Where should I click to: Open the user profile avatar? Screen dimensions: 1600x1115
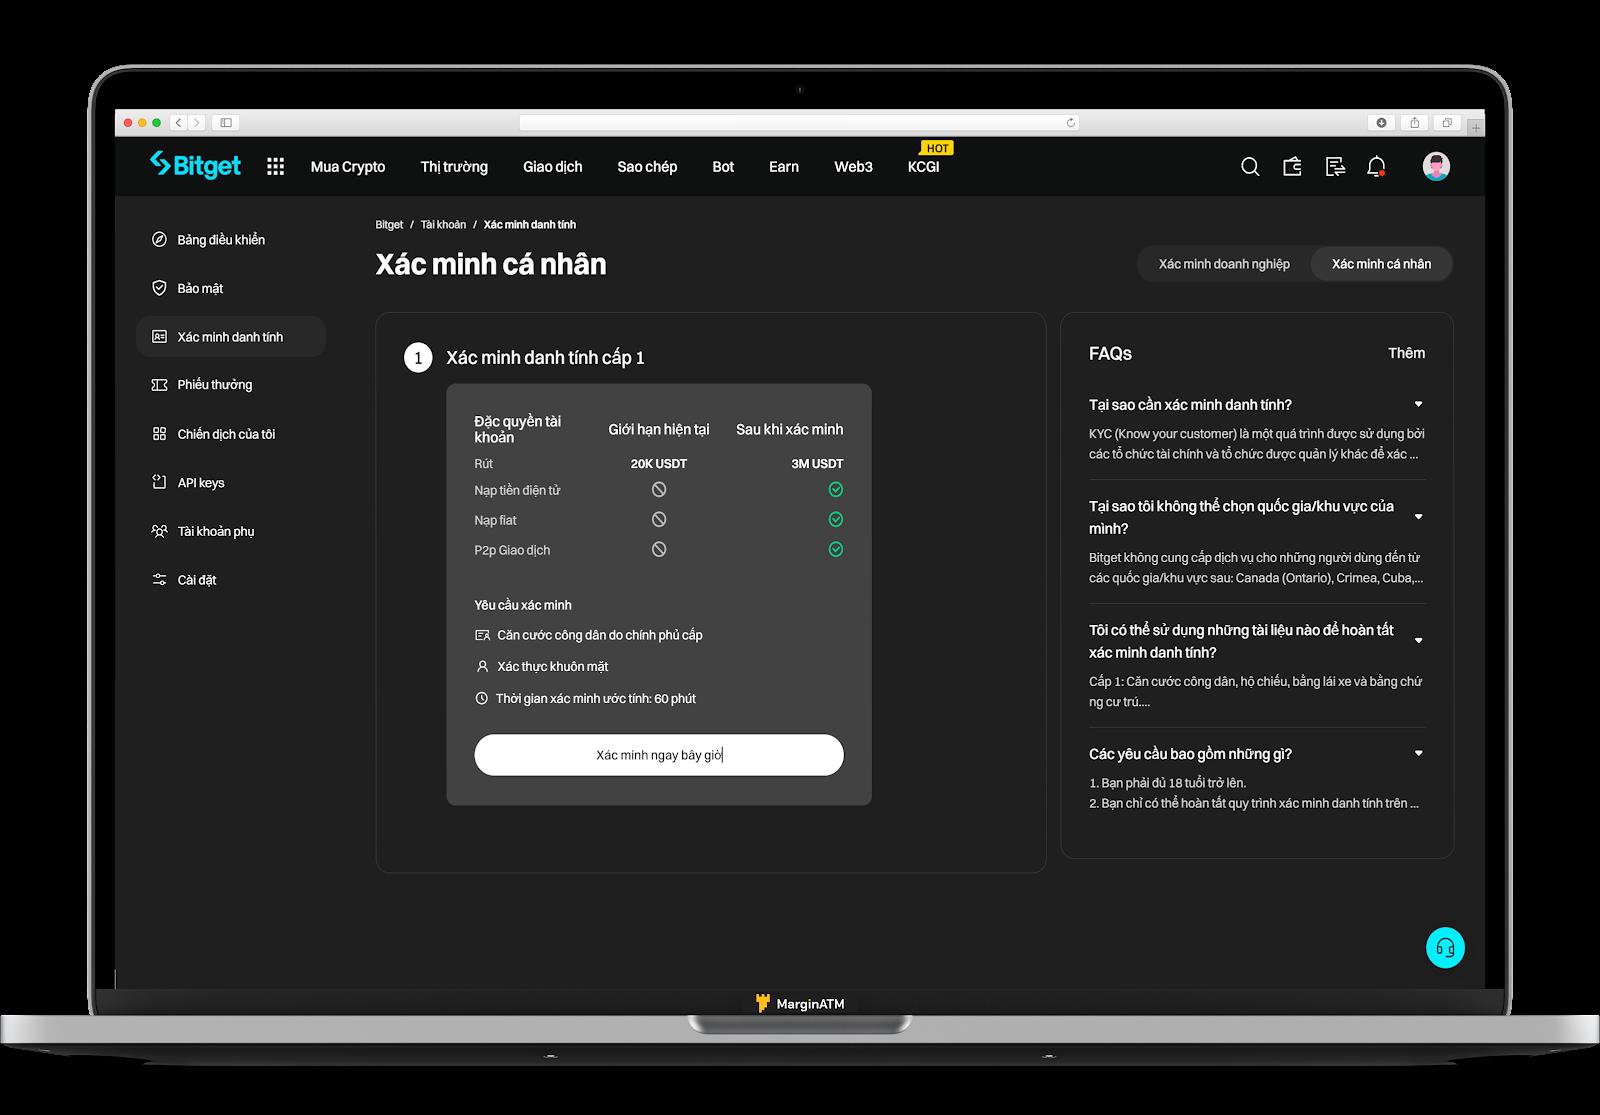(x=1436, y=166)
